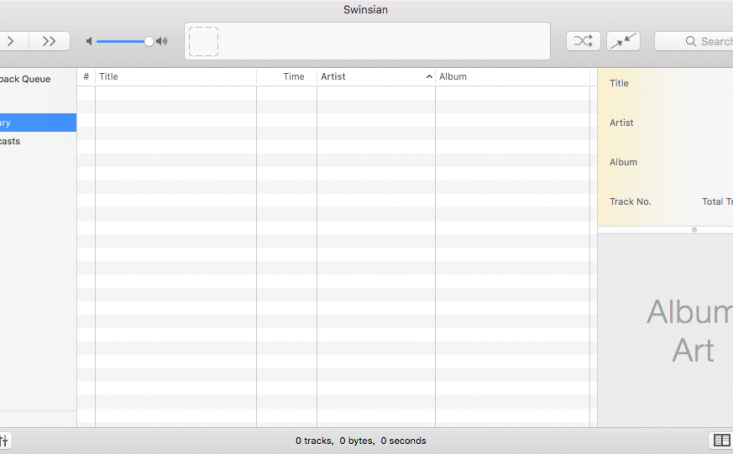
Task: Play using the single-arrow play button
Action: 13,41
